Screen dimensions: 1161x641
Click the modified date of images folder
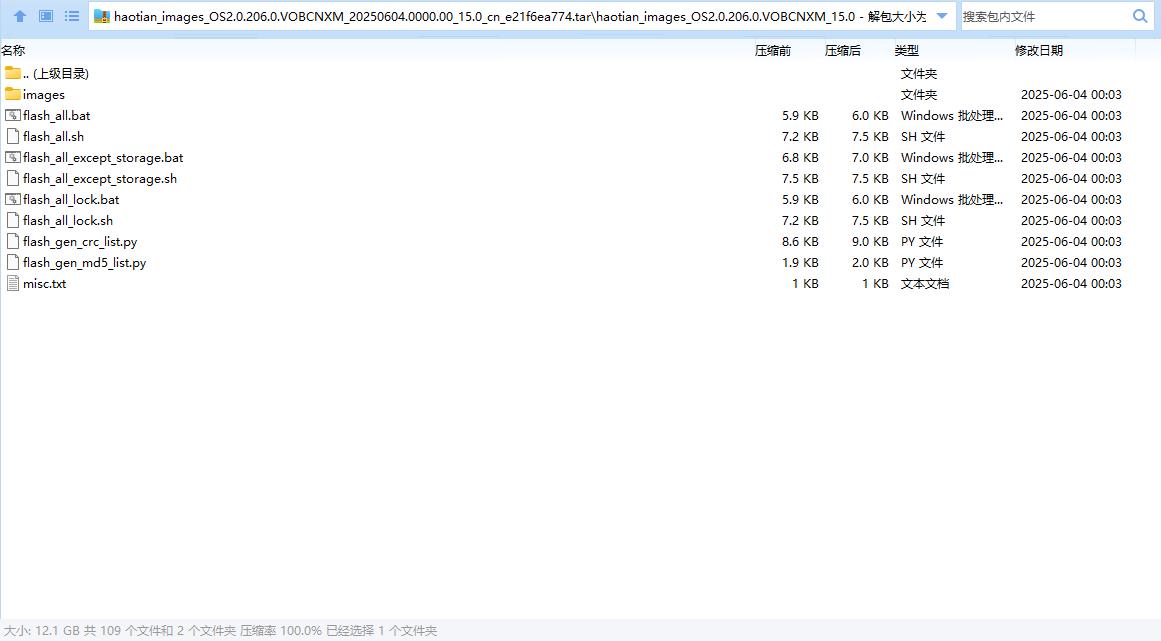[1071, 95]
